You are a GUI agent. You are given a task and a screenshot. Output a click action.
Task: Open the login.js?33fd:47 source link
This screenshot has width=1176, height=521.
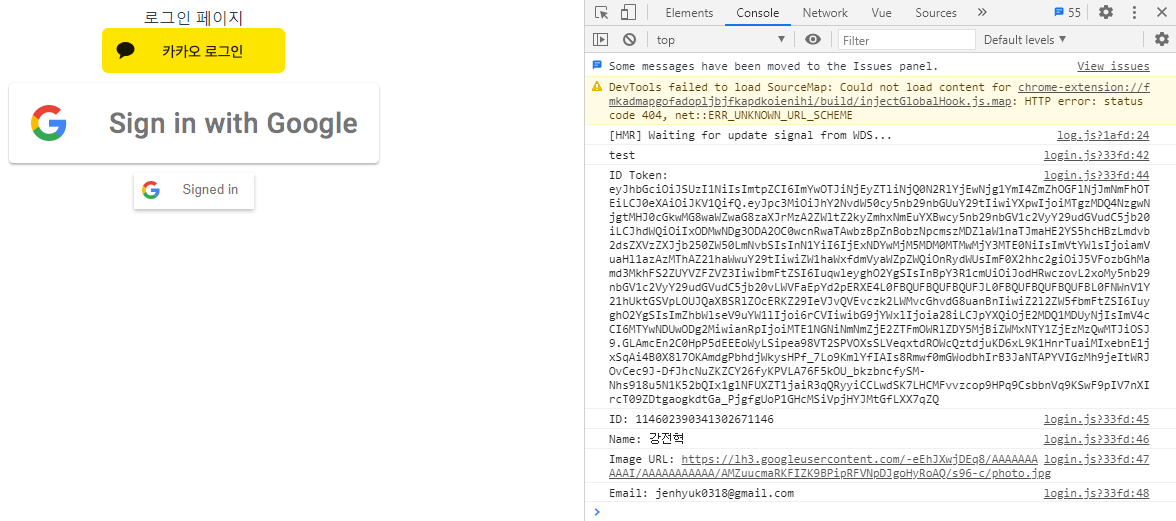[1096, 459]
